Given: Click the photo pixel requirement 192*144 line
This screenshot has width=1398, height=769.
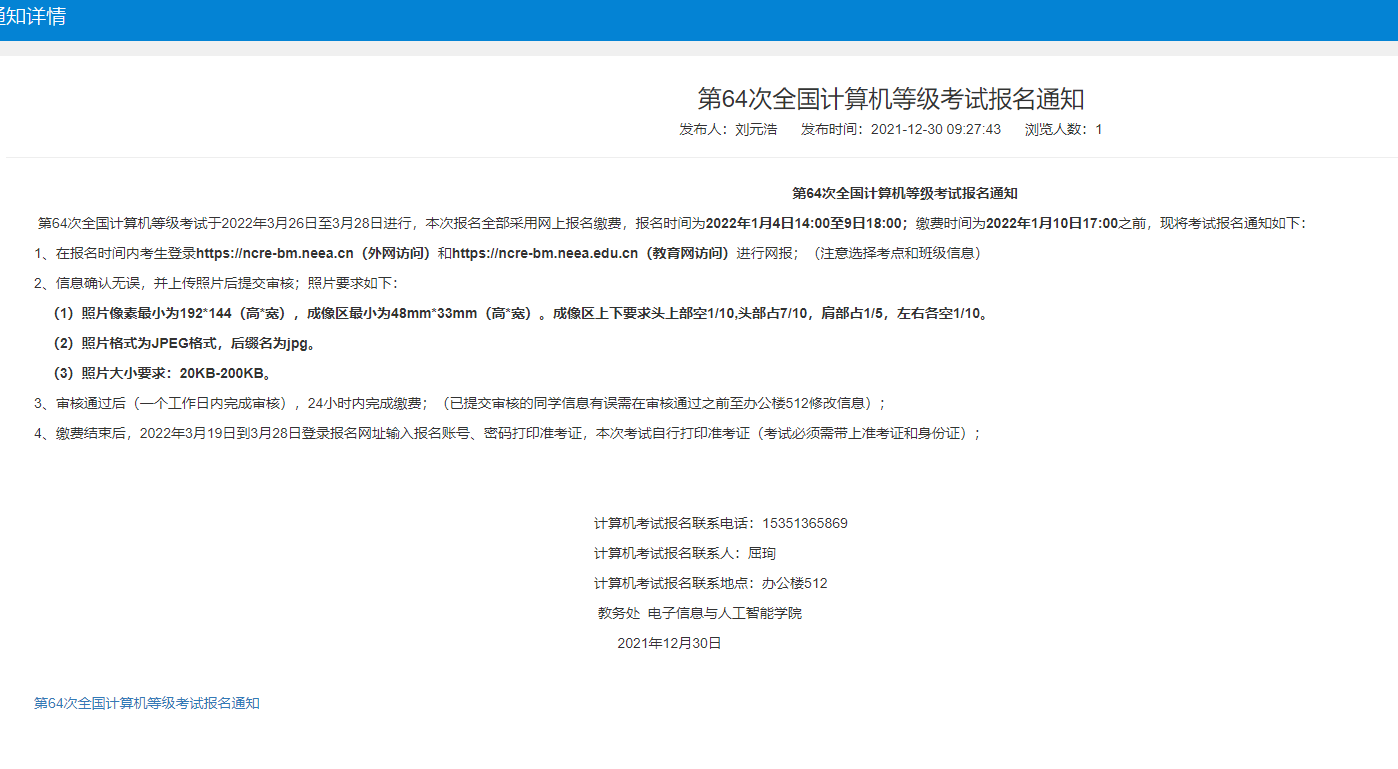Looking at the screenshot, I should [520, 313].
